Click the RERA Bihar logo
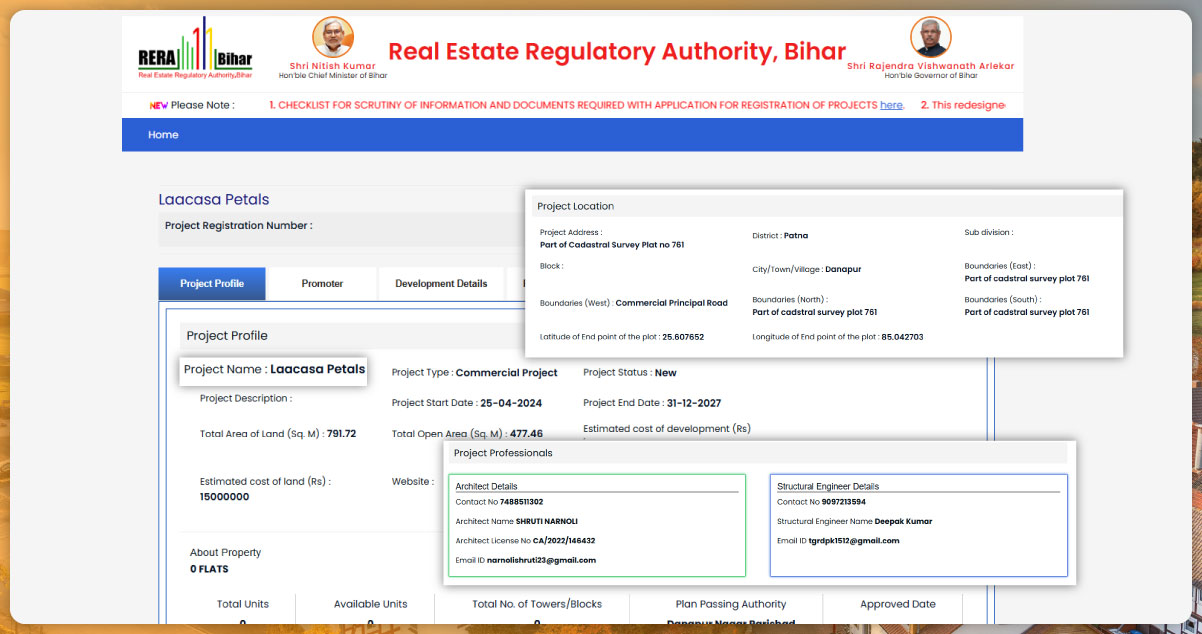 tap(196, 48)
